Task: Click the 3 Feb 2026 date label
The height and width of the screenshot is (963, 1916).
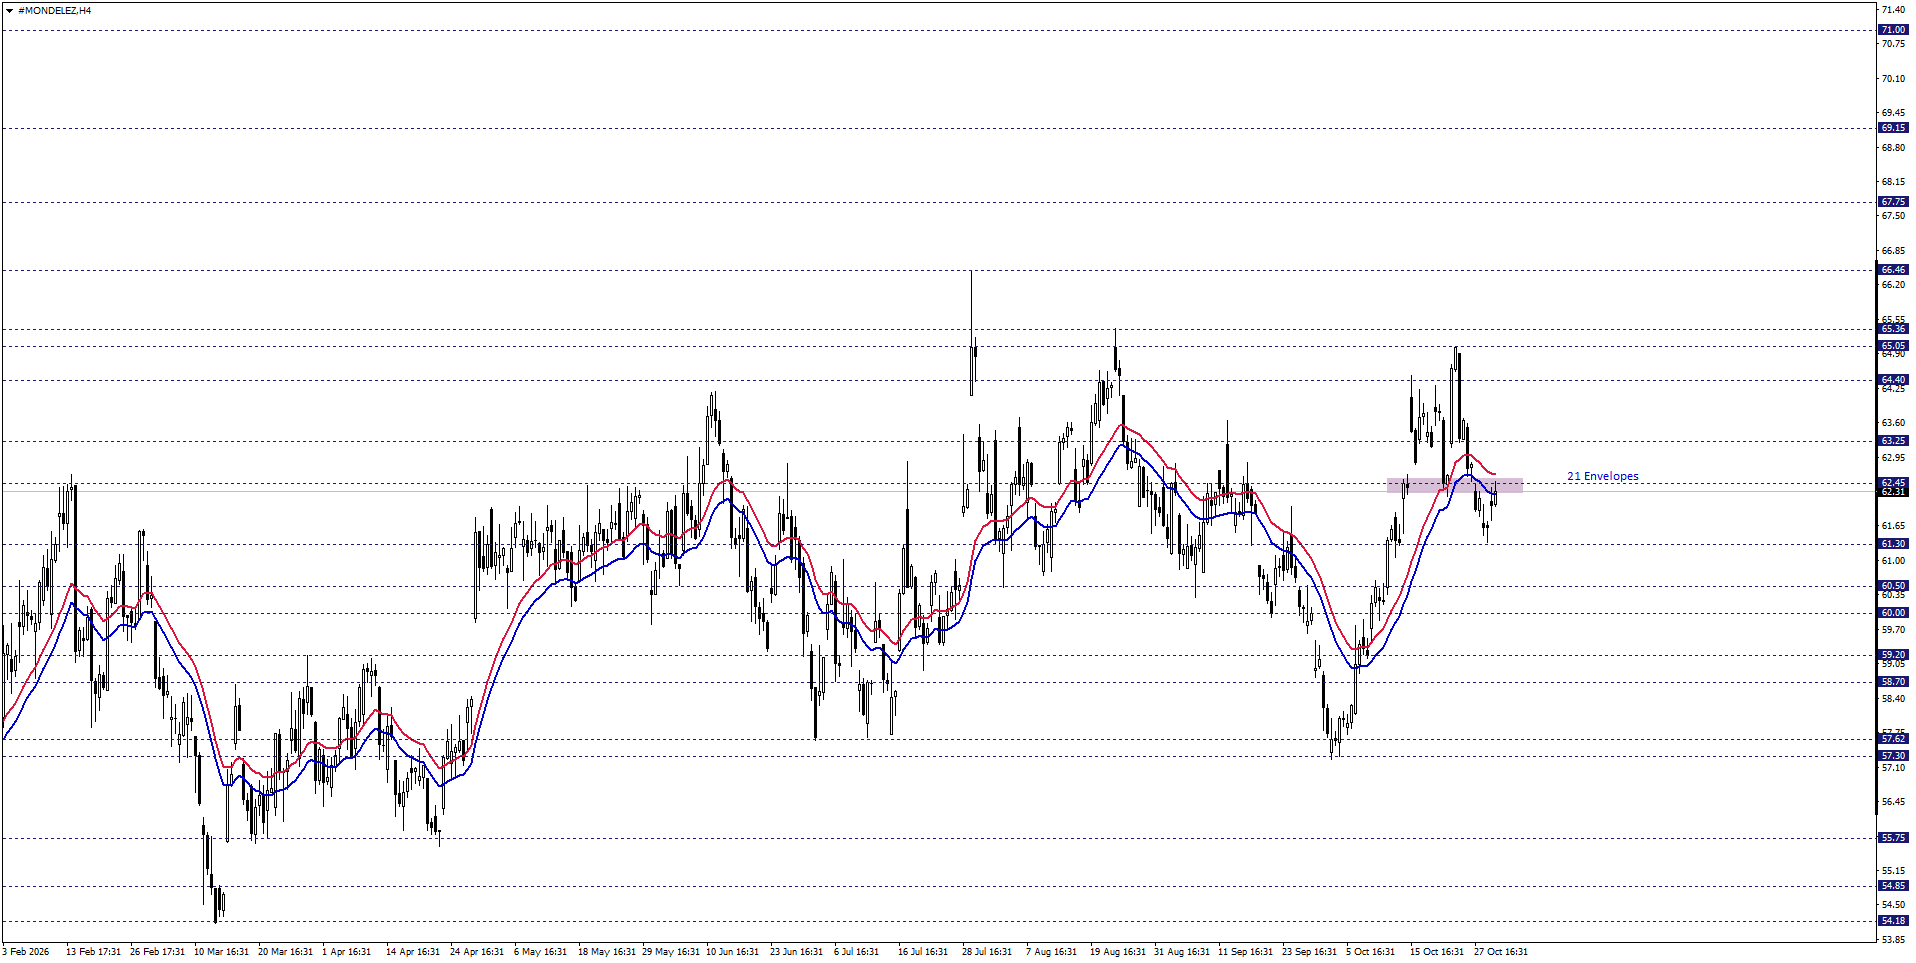Action: tap(26, 952)
